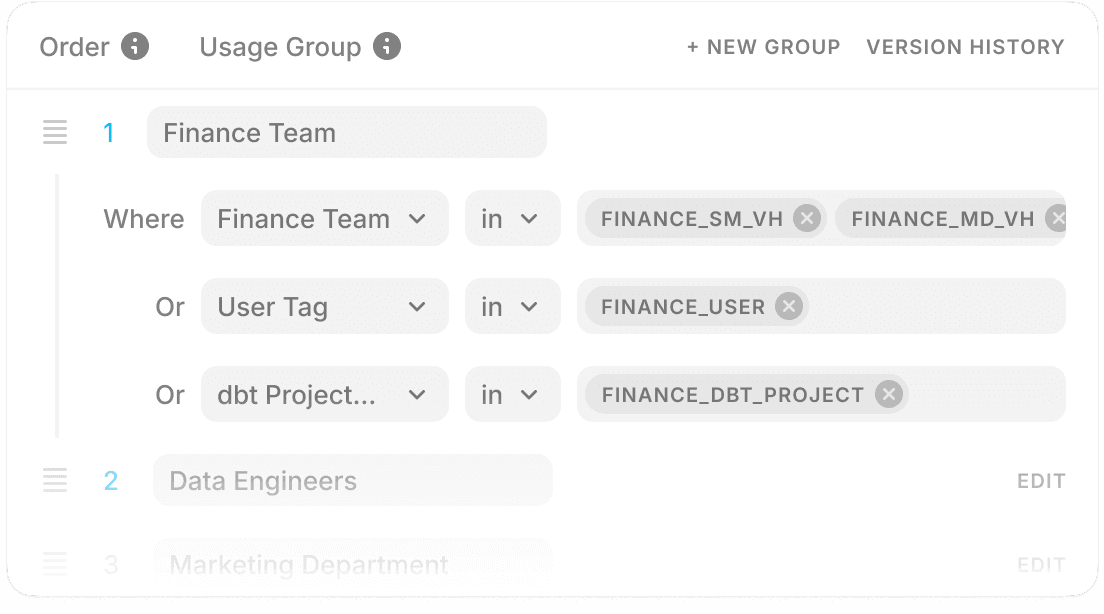
Task: Click EDIT for Data Engineers group
Action: (1041, 481)
